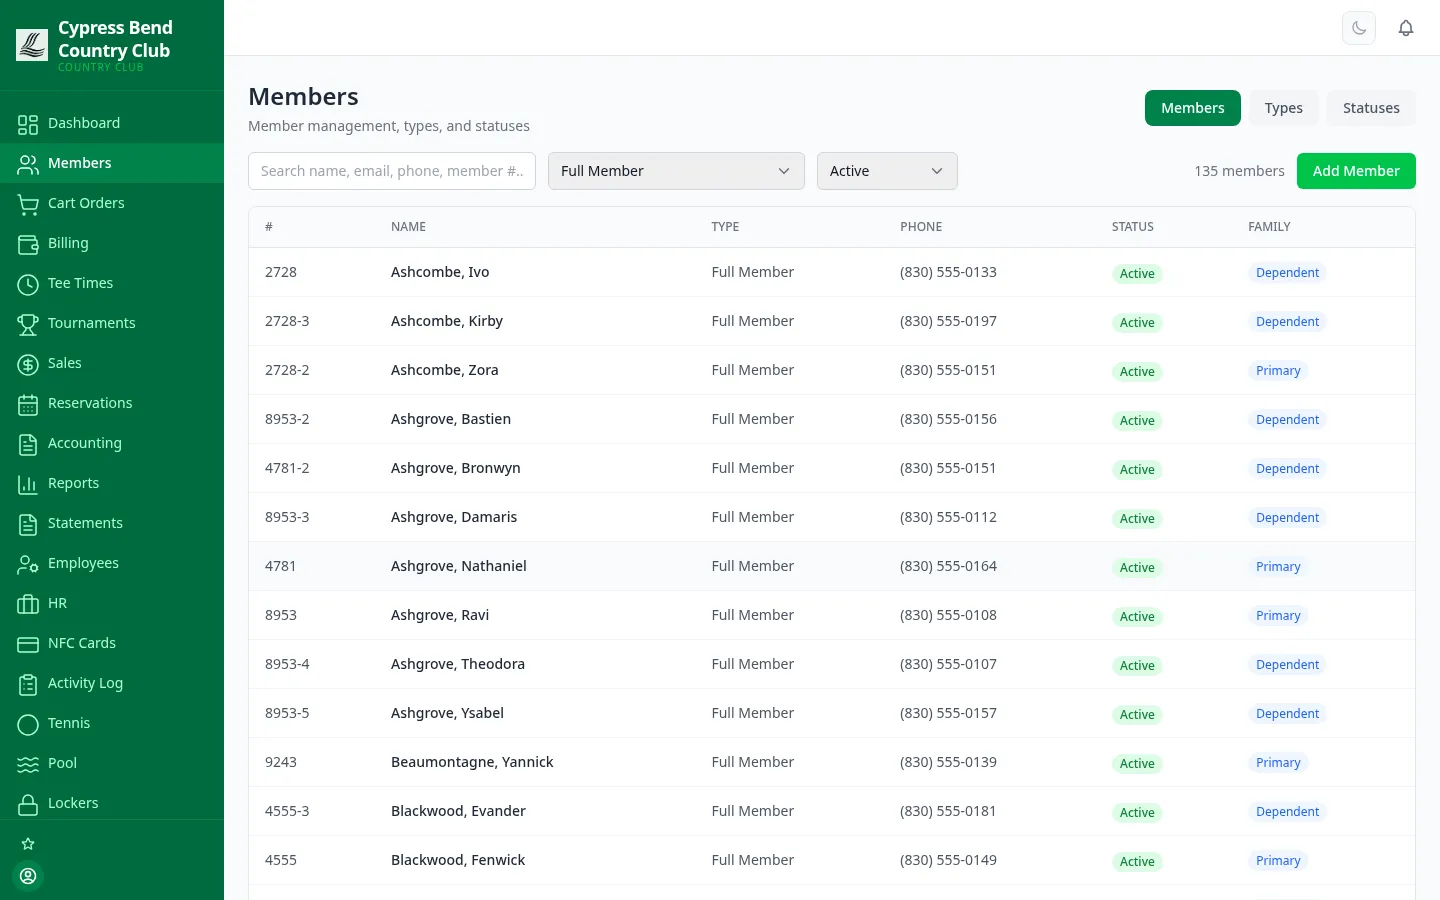Click the Reports bar chart icon

tap(28, 484)
